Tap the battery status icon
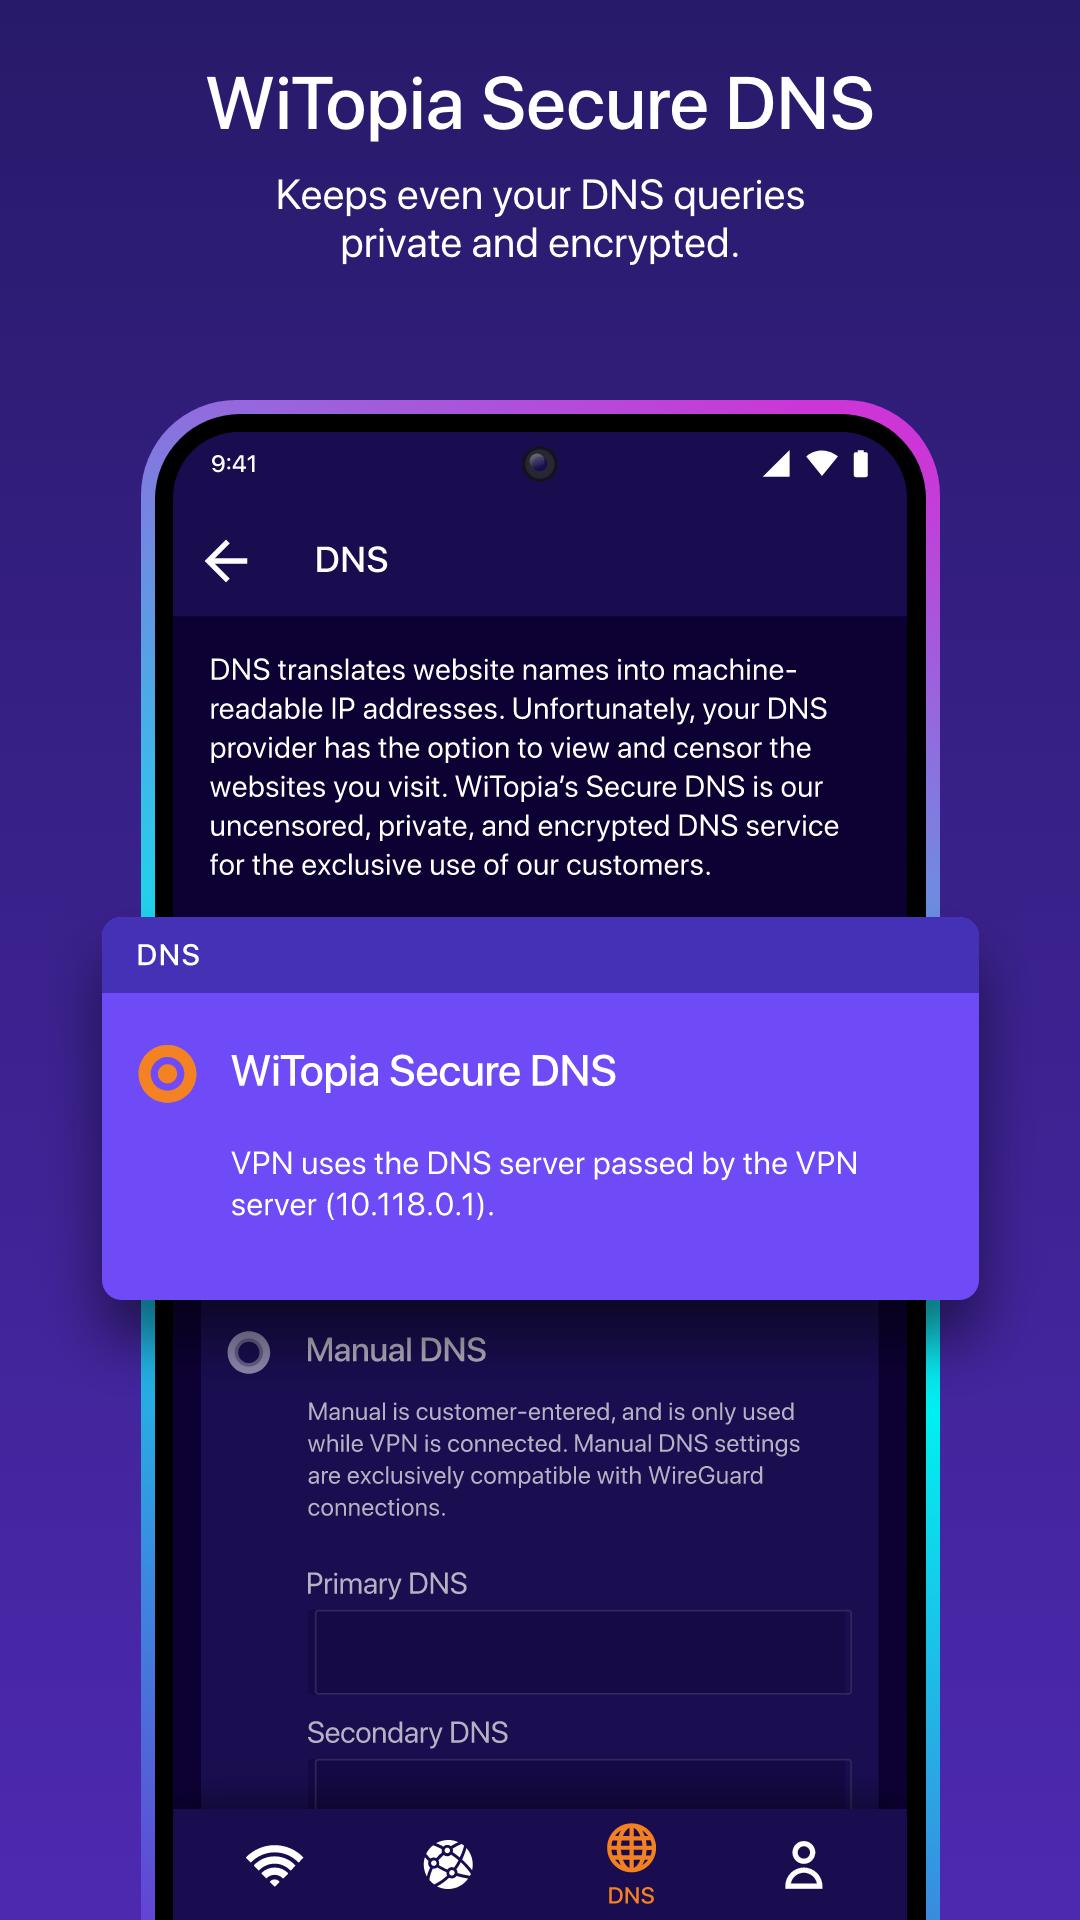 point(861,464)
